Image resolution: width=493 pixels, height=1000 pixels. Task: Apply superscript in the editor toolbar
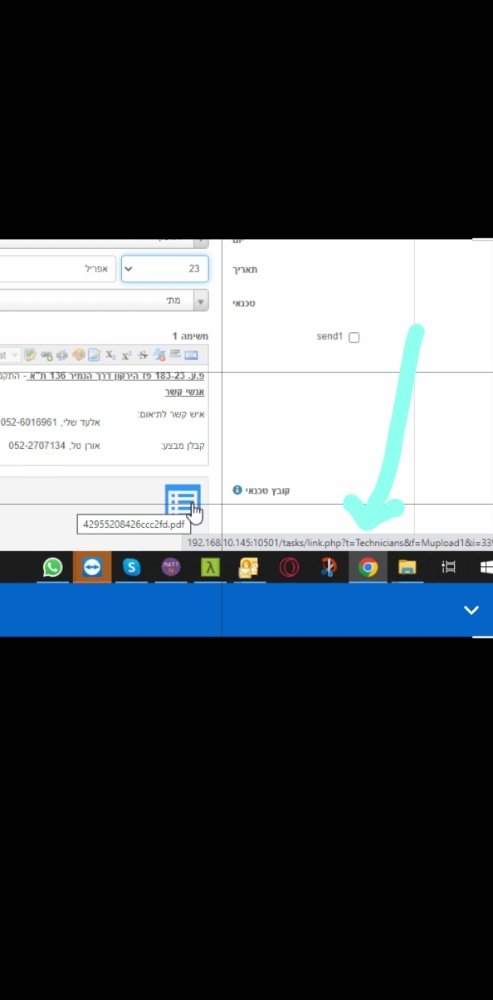127,355
